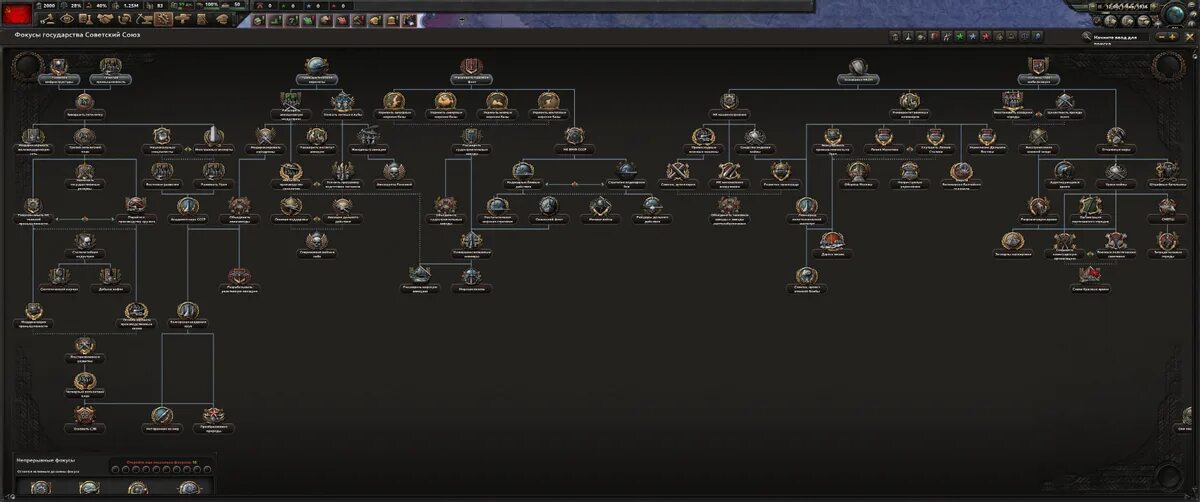The height and width of the screenshot is (502, 1200).
Task: Open officer corps via the cap icon
Action: [x=222, y=19]
